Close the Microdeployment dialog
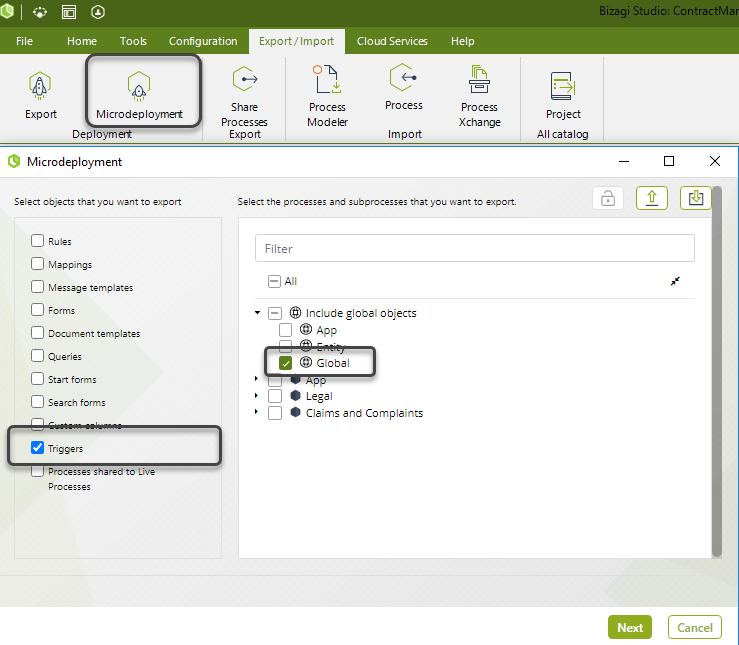This screenshot has width=739, height=645. [714, 161]
